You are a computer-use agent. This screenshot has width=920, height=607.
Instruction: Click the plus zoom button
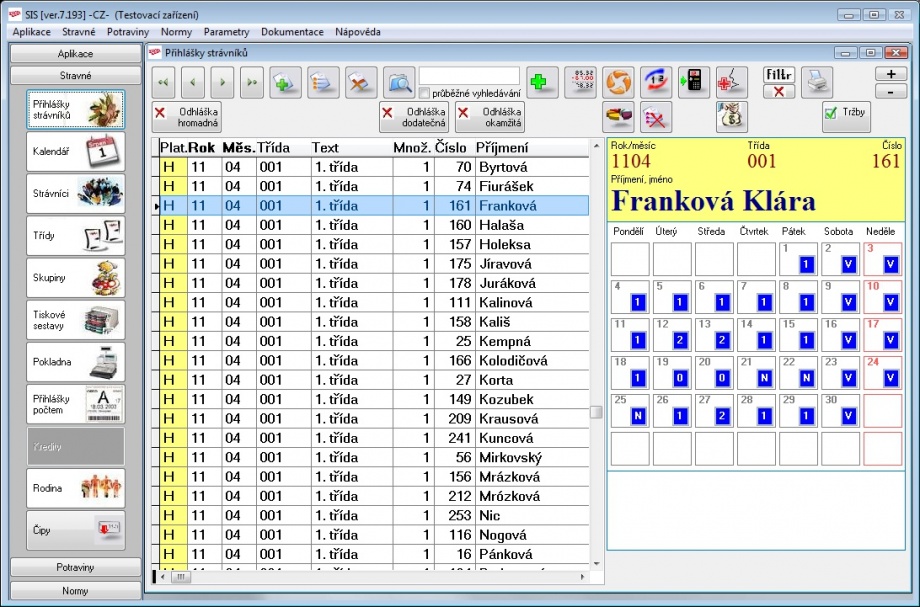point(891,74)
